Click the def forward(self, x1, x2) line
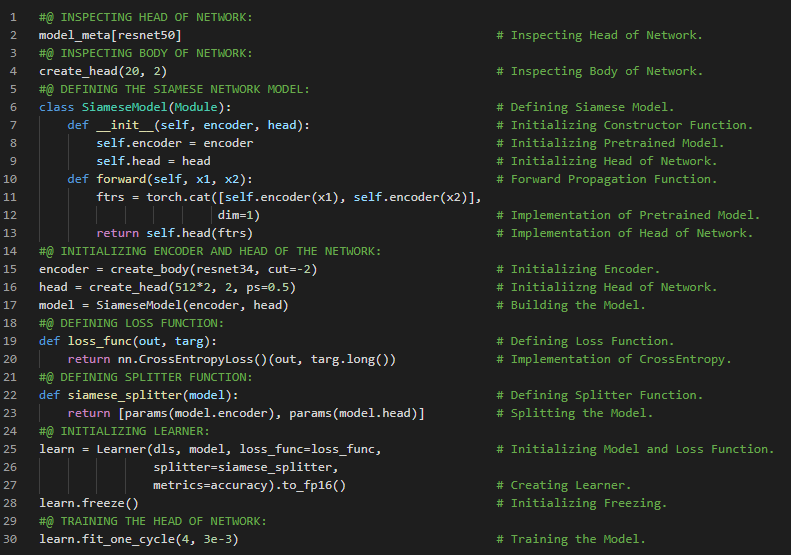Screen dimensions: 791x555 pos(154,179)
